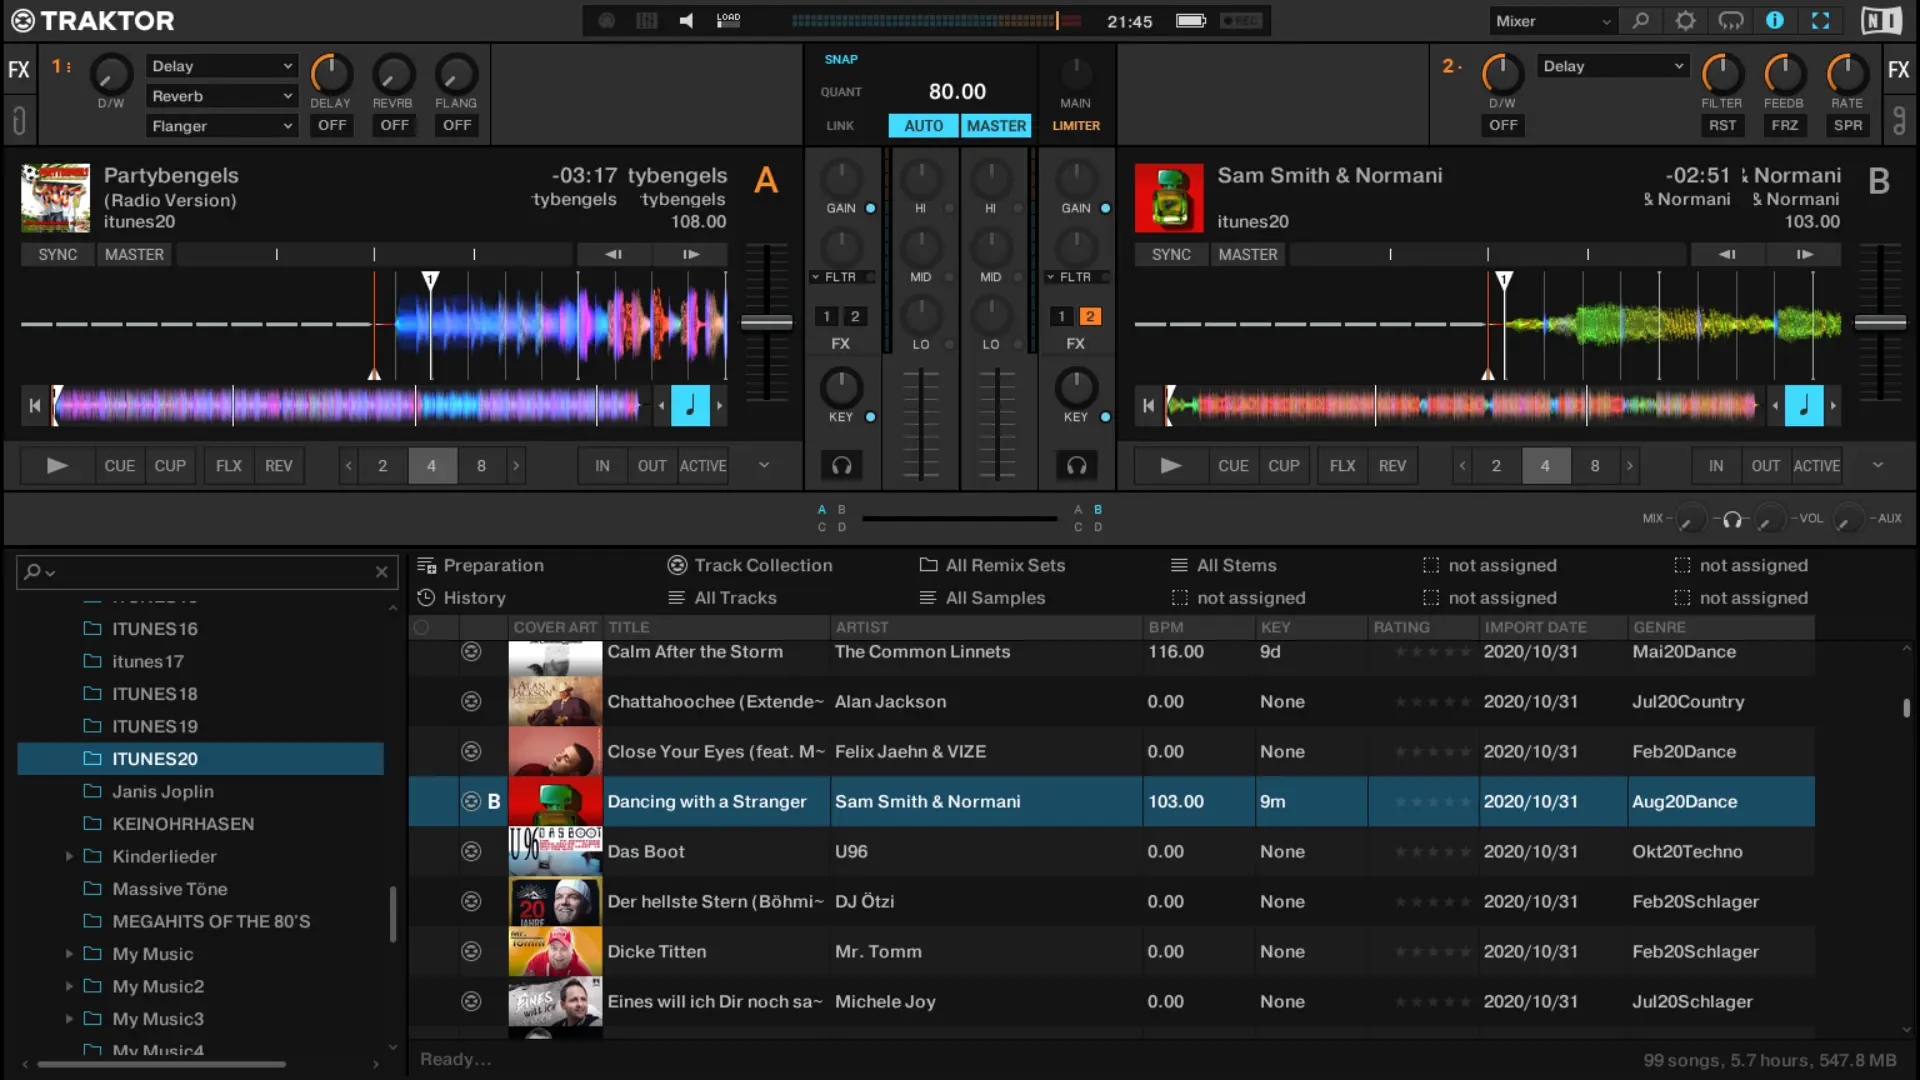Open the Preparation favorites icon

tap(427, 566)
